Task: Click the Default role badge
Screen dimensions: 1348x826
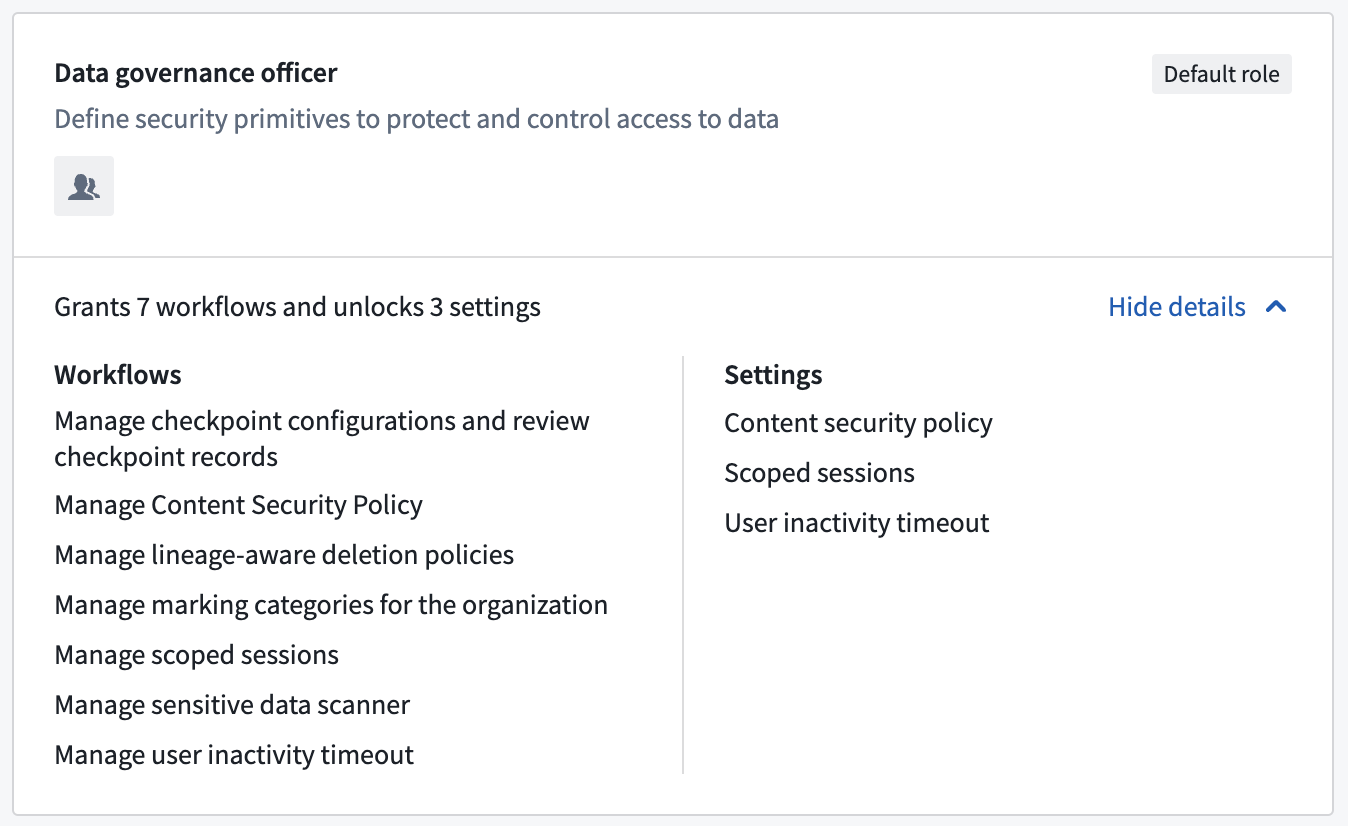Action: pyautogui.click(x=1222, y=74)
